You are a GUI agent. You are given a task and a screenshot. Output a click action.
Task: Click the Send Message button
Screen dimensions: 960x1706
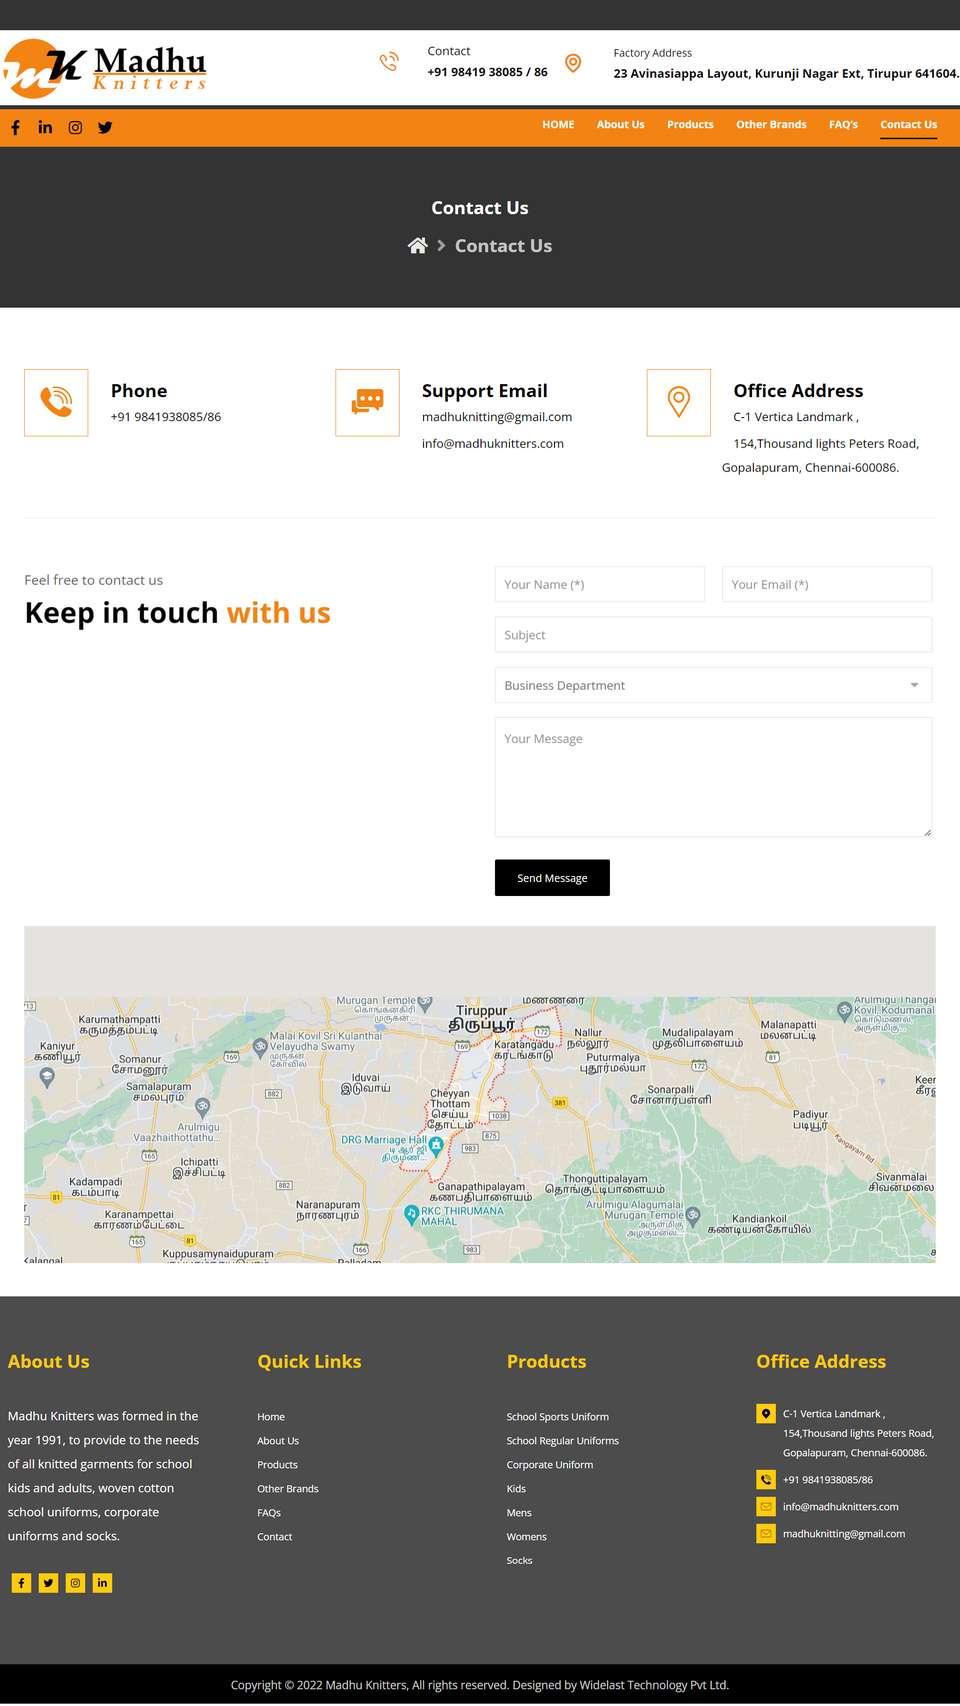(552, 878)
